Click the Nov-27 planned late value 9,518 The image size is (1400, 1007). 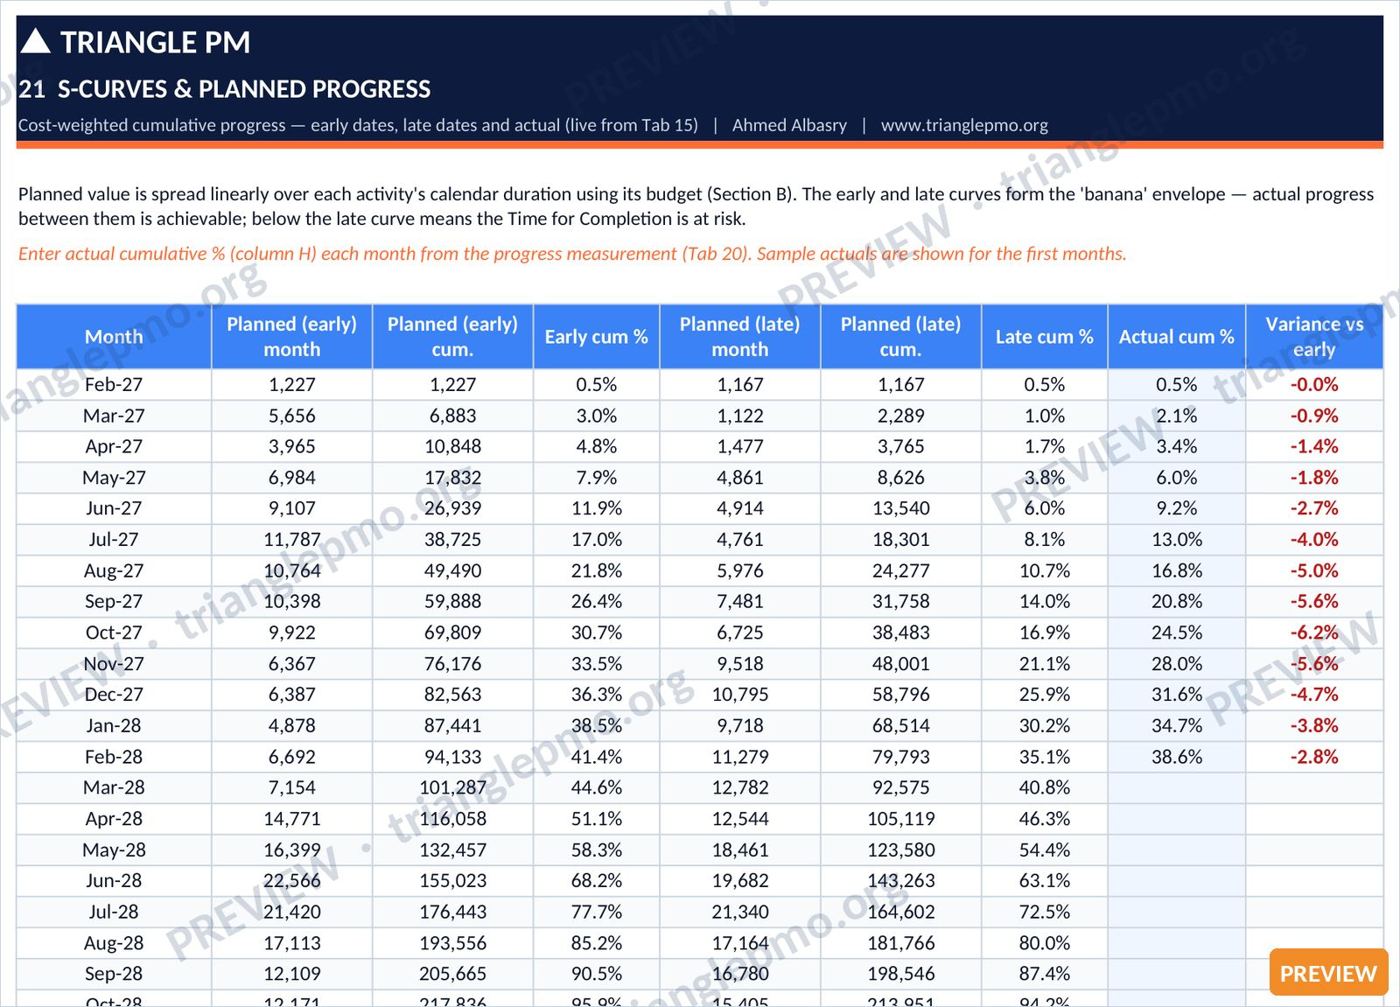click(x=740, y=664)
